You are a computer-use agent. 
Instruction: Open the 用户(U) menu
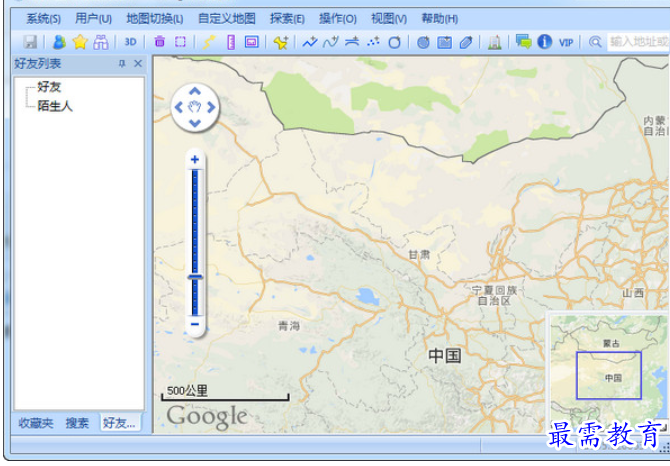click(93, 19)
